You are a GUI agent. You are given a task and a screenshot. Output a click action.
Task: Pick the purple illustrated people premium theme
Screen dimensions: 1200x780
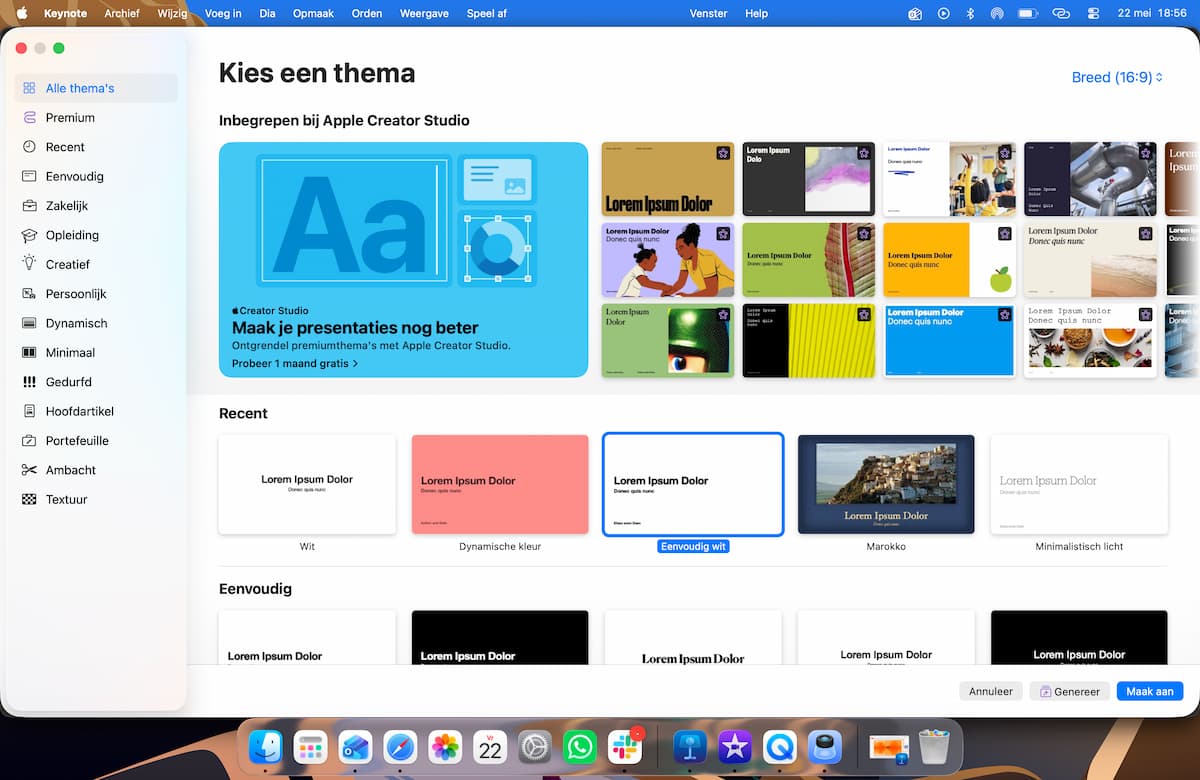click(x=668, y=260)
